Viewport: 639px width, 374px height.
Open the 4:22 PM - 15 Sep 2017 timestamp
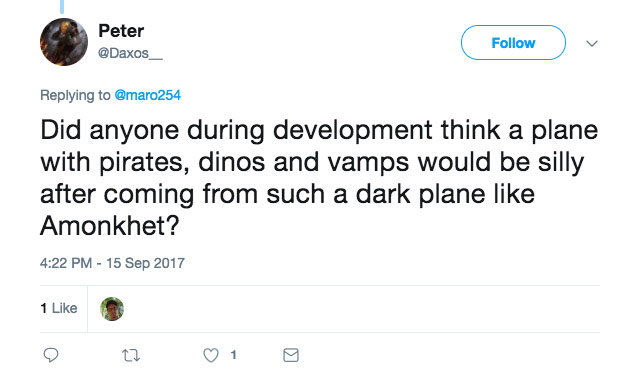[112, 263]
